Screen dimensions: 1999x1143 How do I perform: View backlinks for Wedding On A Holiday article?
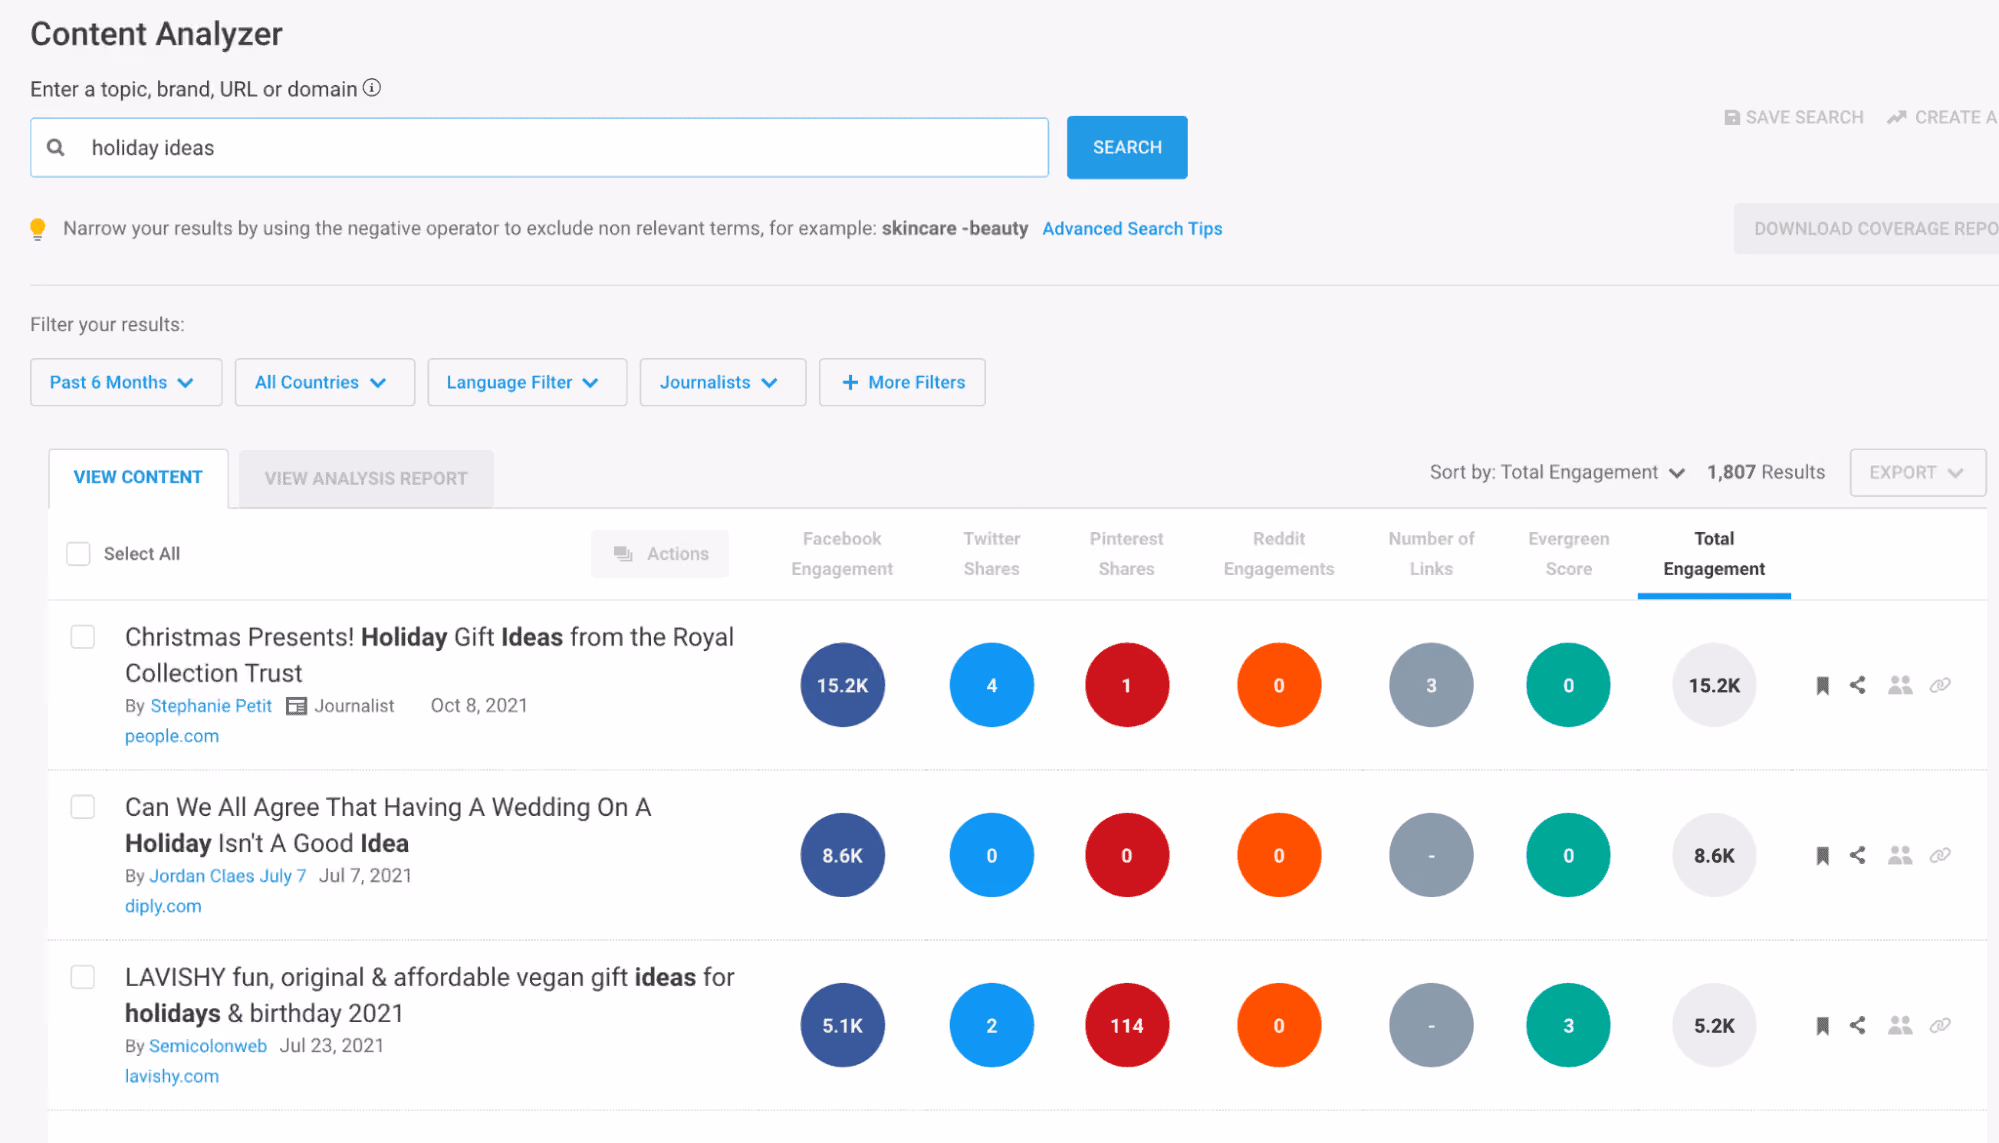[1940, 855]
